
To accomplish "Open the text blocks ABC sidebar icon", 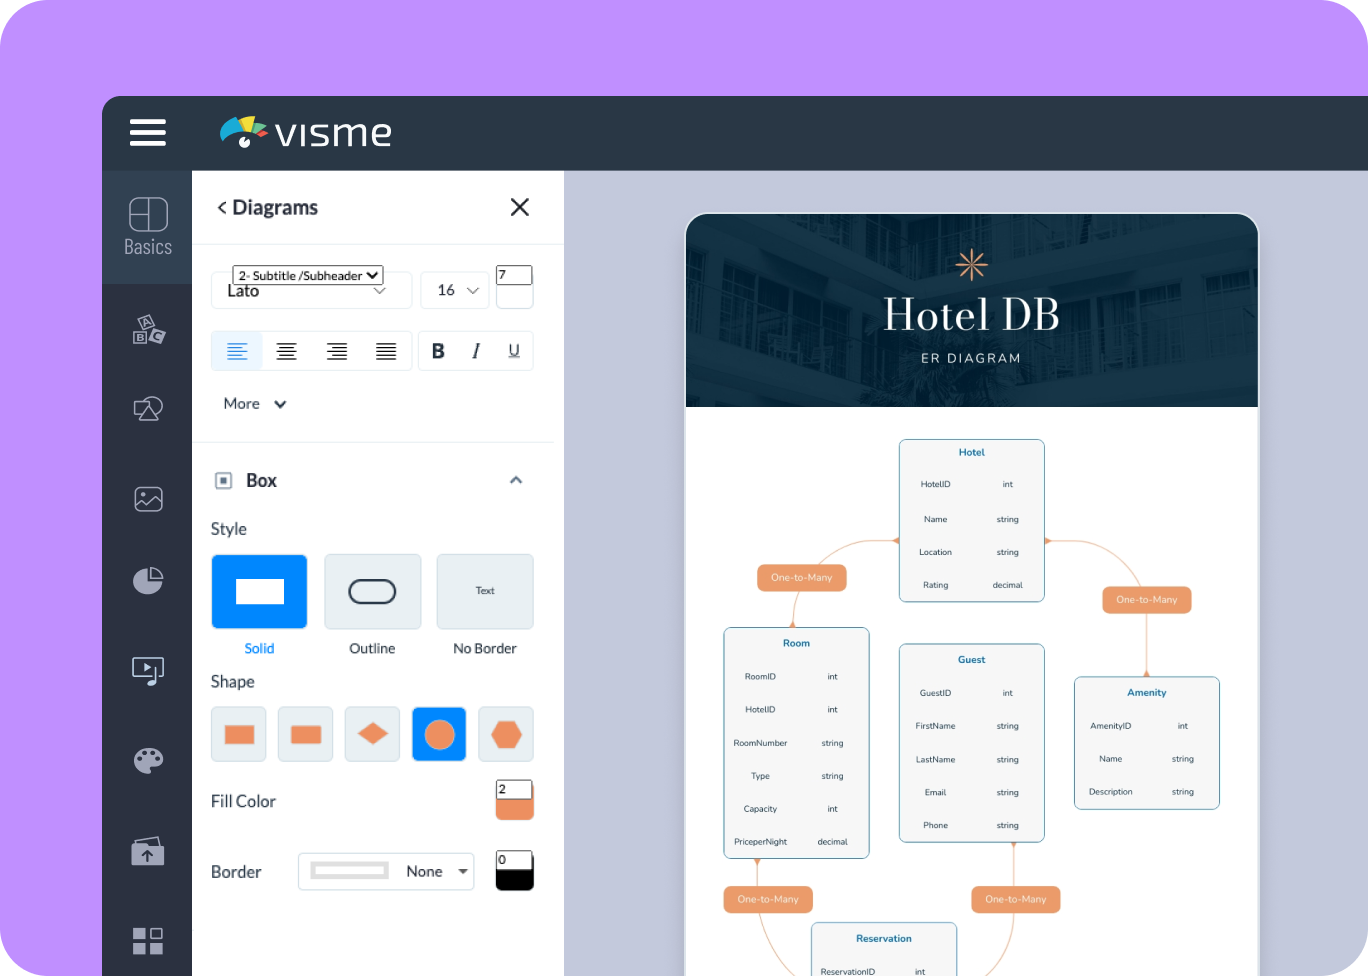I will click(x=148, y=329).
